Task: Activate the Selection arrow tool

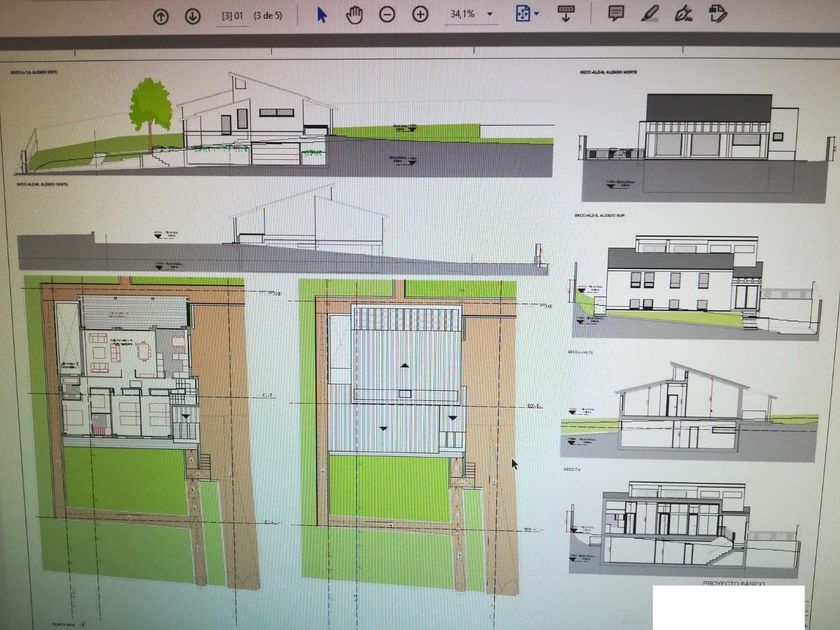Action: (x=321, y=14)
